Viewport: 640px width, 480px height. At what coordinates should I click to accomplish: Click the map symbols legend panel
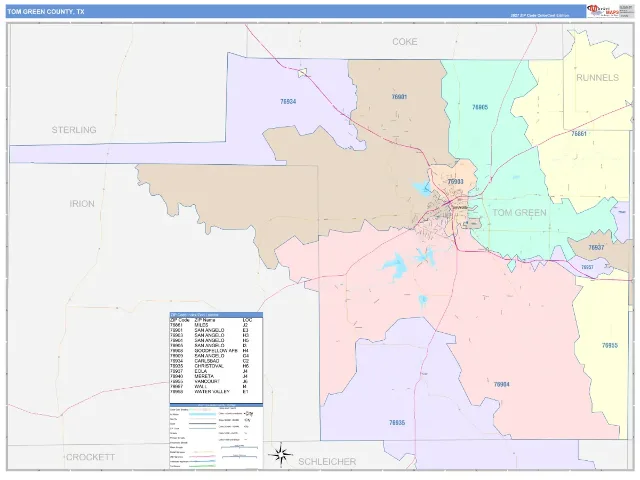coord(216,436)
